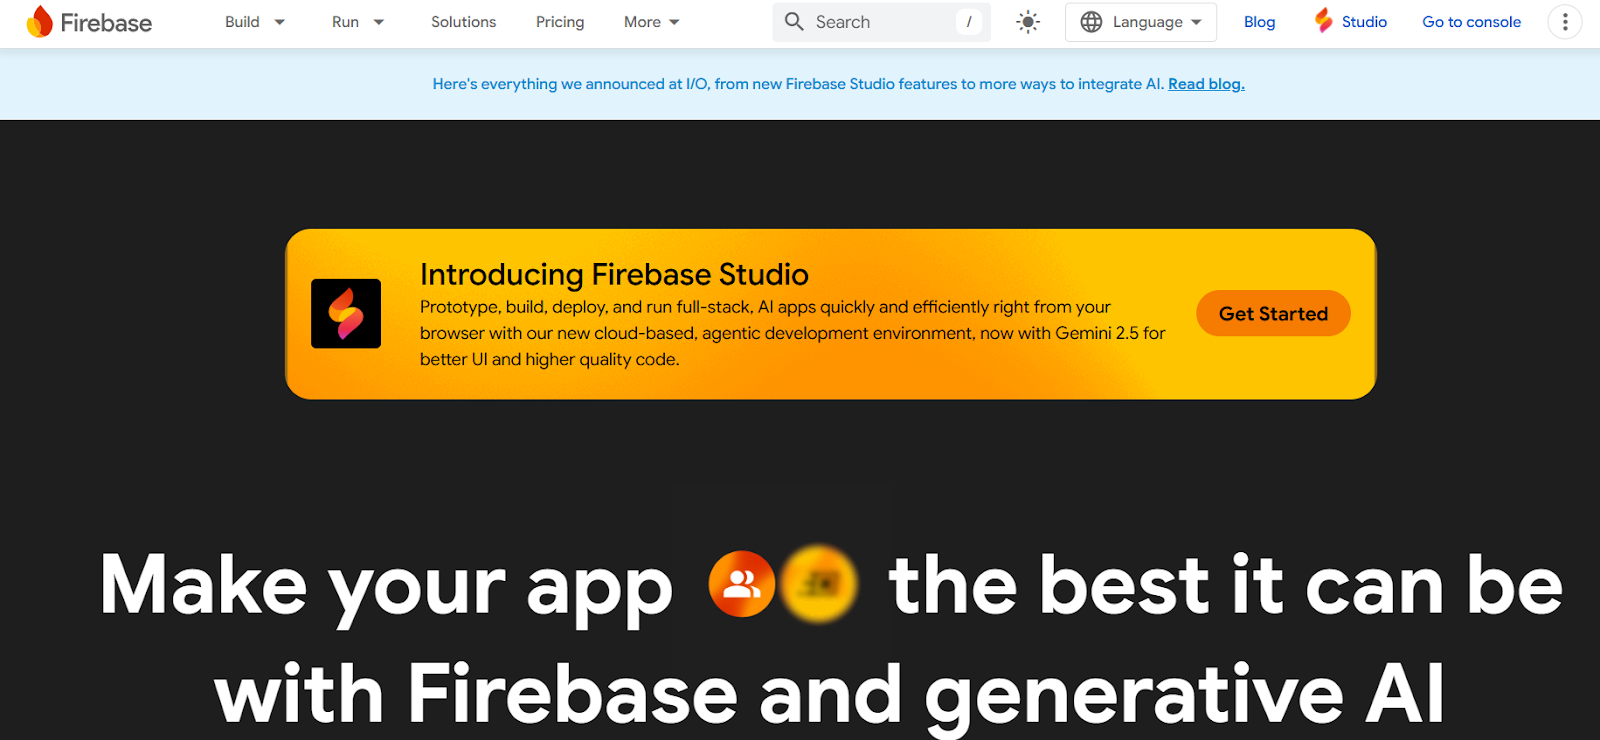Click the Read blog link in announcement

tap(1206, 84)
